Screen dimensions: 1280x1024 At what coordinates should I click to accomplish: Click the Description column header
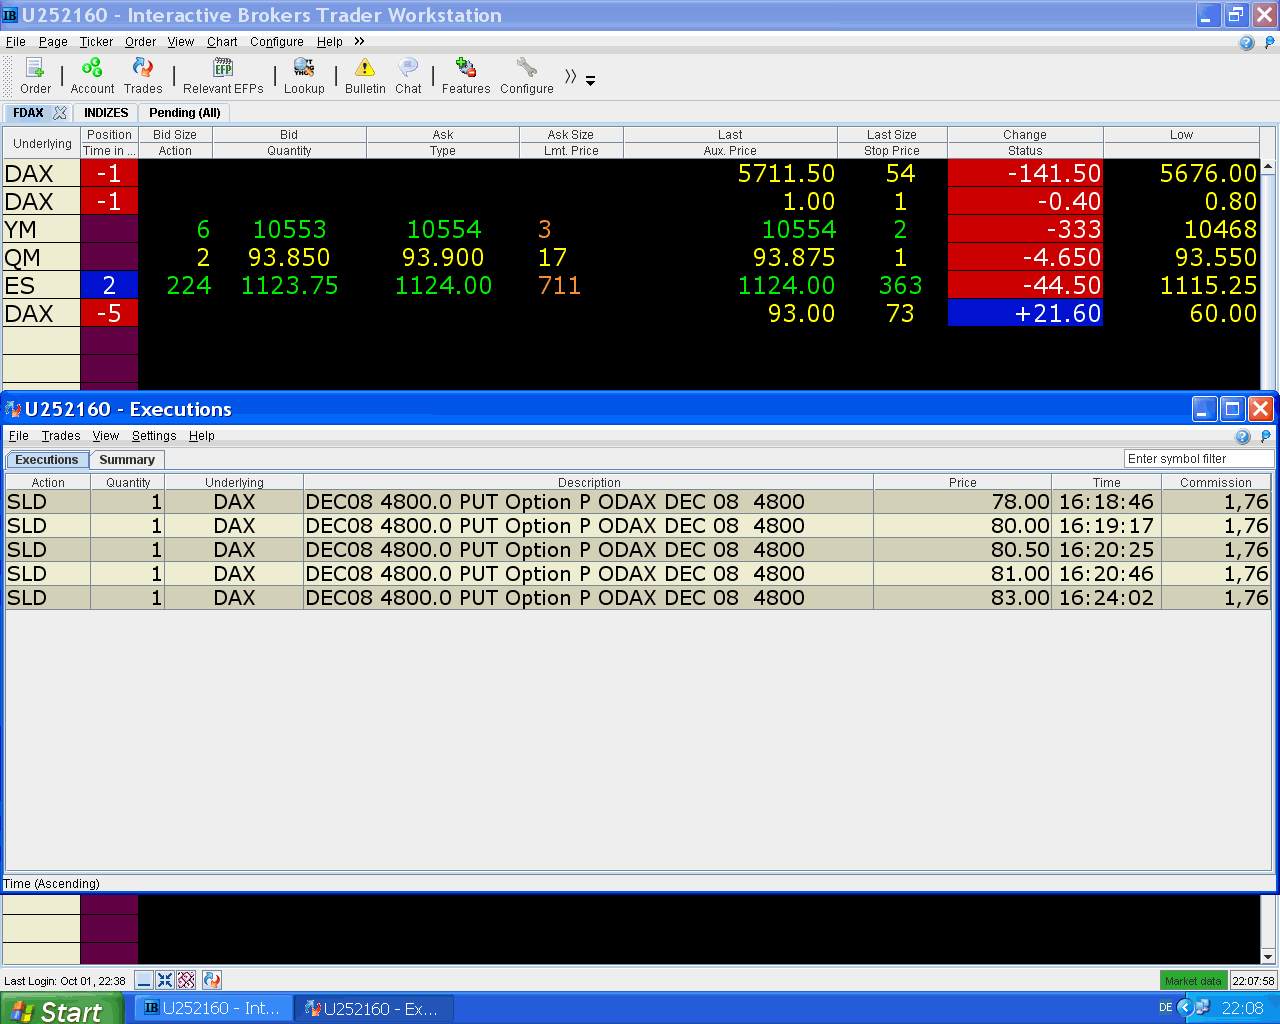589,482
